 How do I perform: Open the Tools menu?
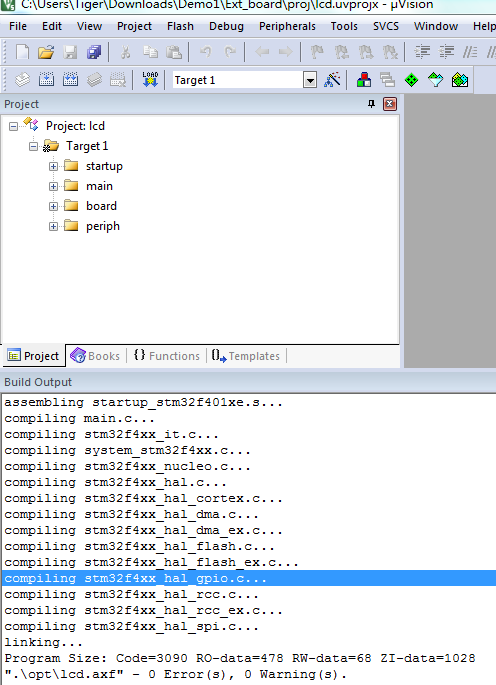point(344,26)
